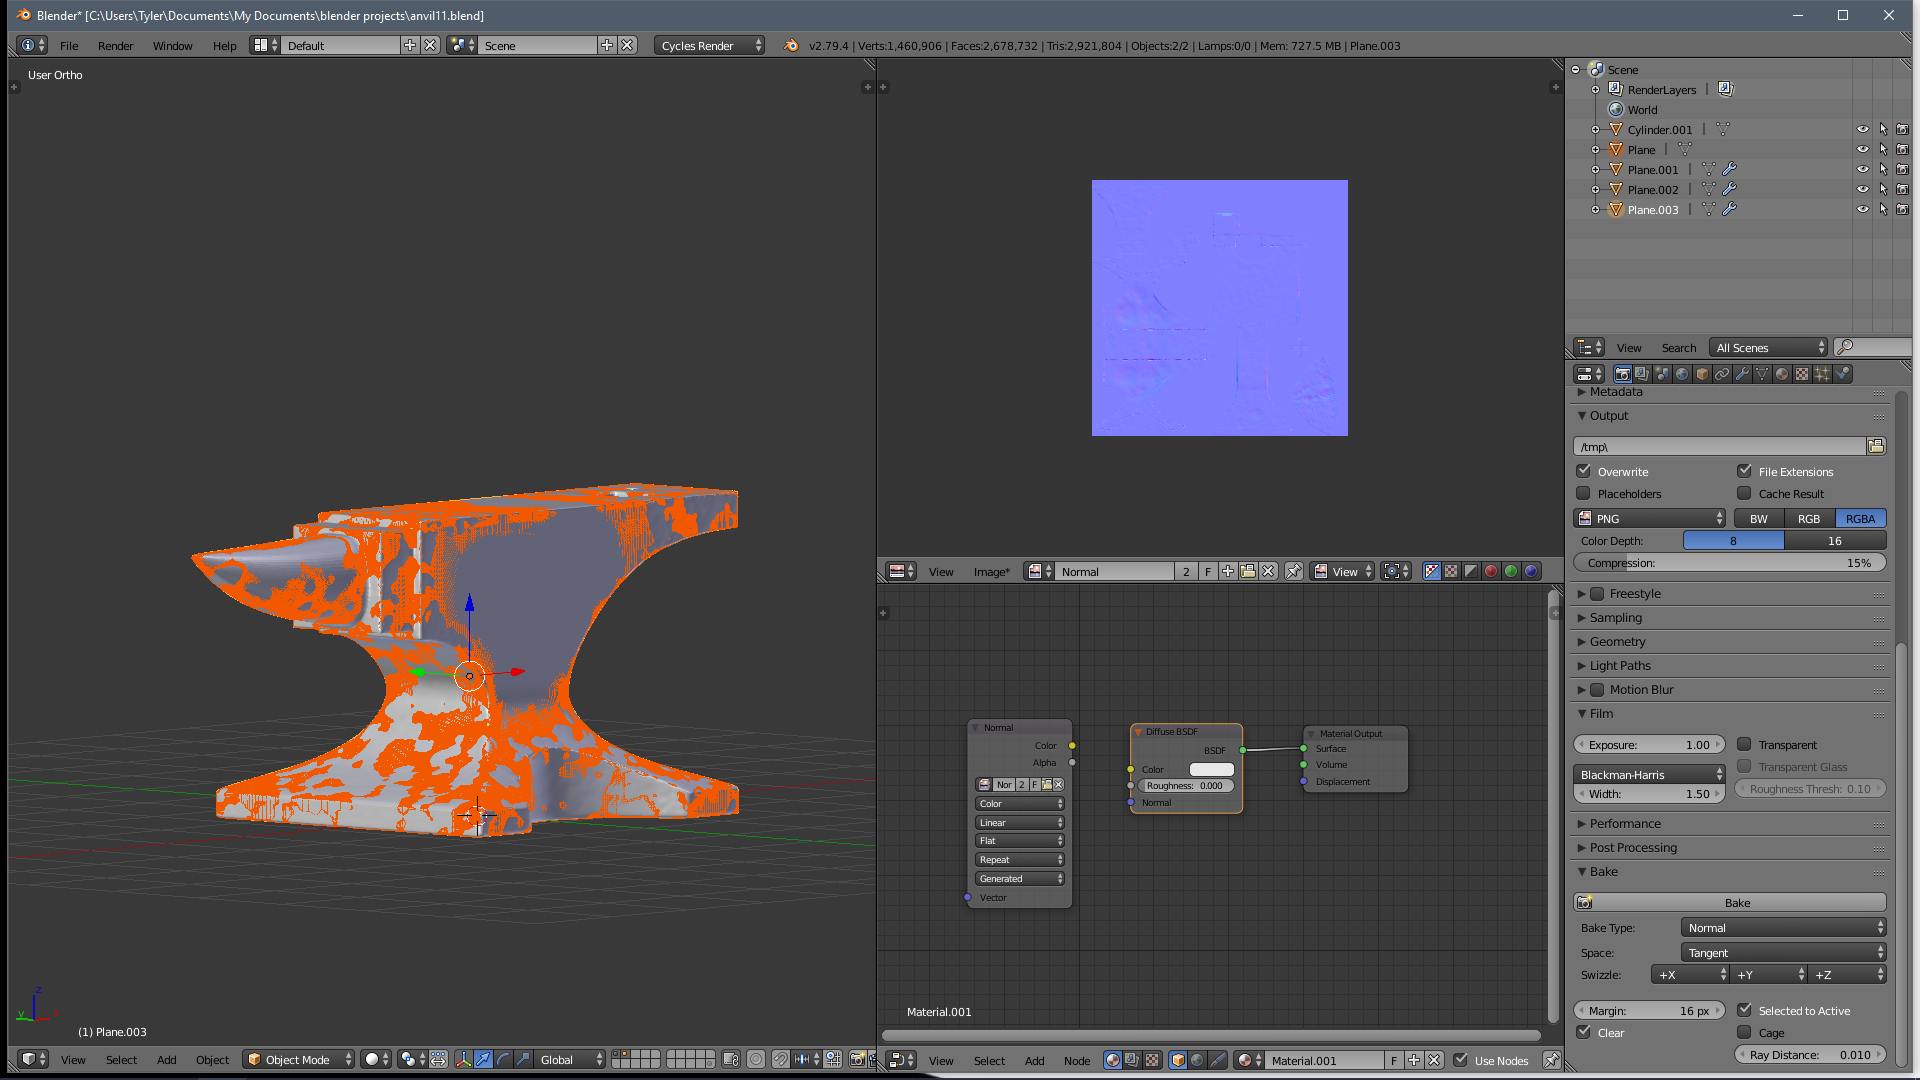Pin the image in the image editor

(x=1294, y=572)
